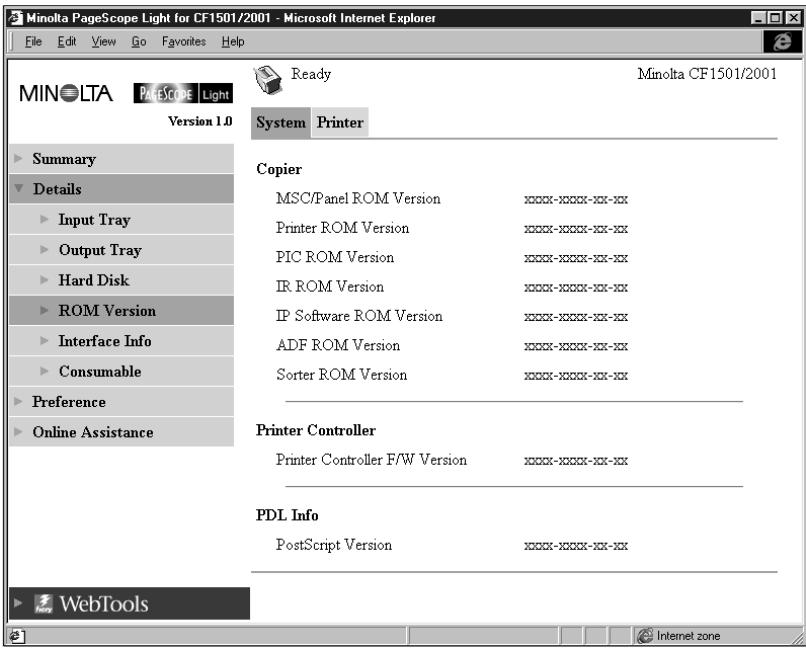The image size is (806, 648).
Task: Go to Output Tray details
Action: (x=121, y=250)
